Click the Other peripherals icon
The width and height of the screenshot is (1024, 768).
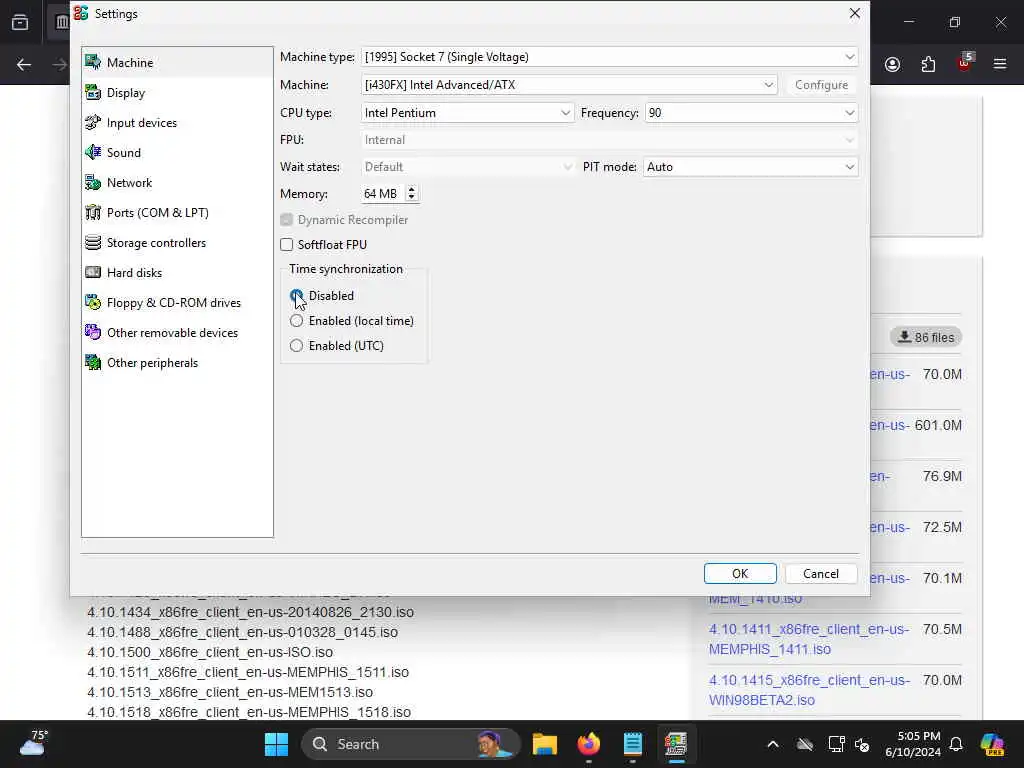coord(93,363)
